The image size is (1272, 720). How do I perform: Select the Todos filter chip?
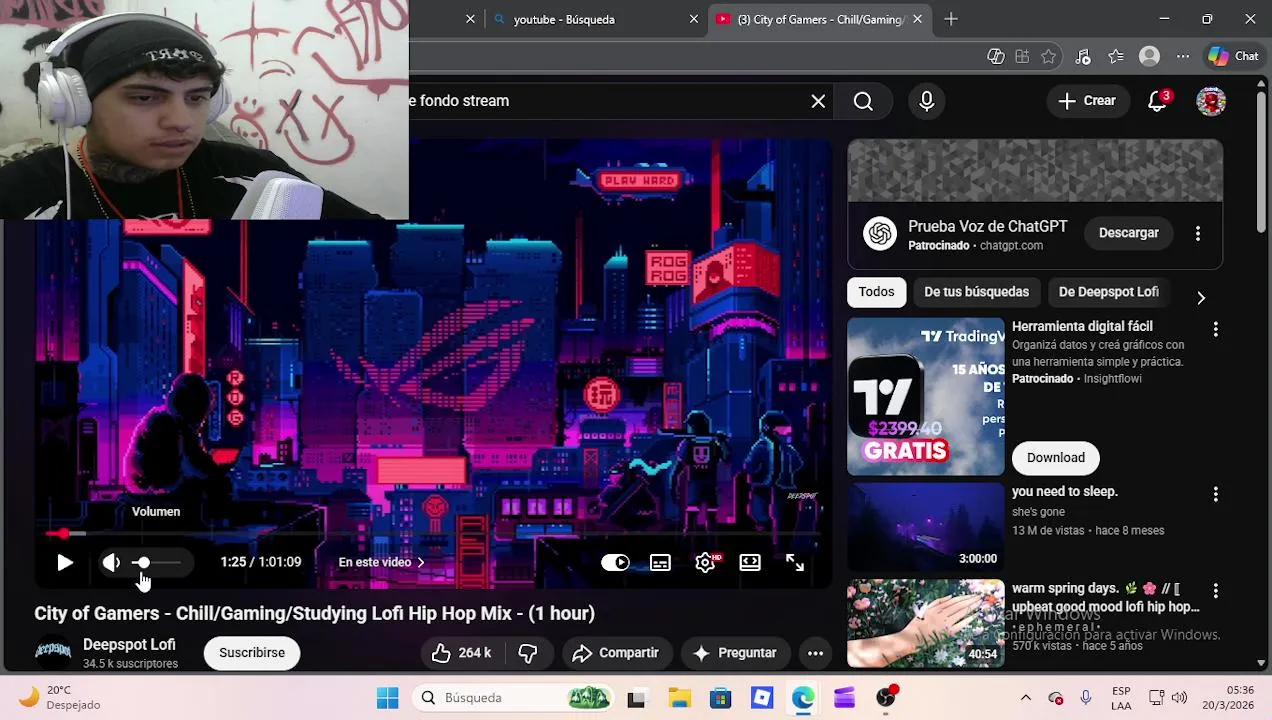click(876, 292)
